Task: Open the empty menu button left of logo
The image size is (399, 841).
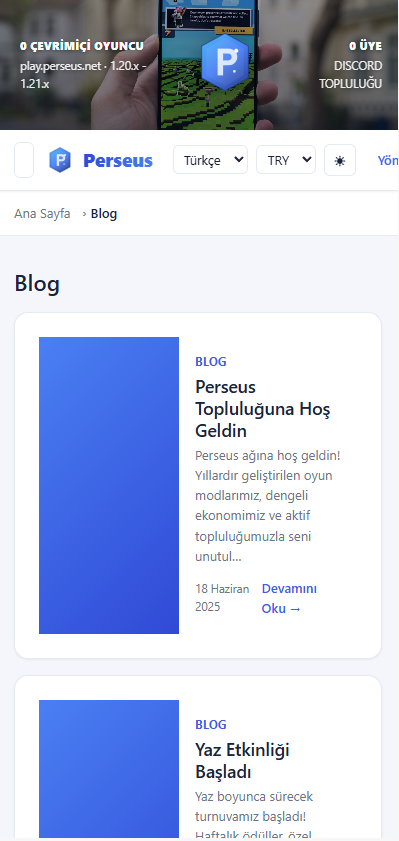Action: tap(24, 160)
